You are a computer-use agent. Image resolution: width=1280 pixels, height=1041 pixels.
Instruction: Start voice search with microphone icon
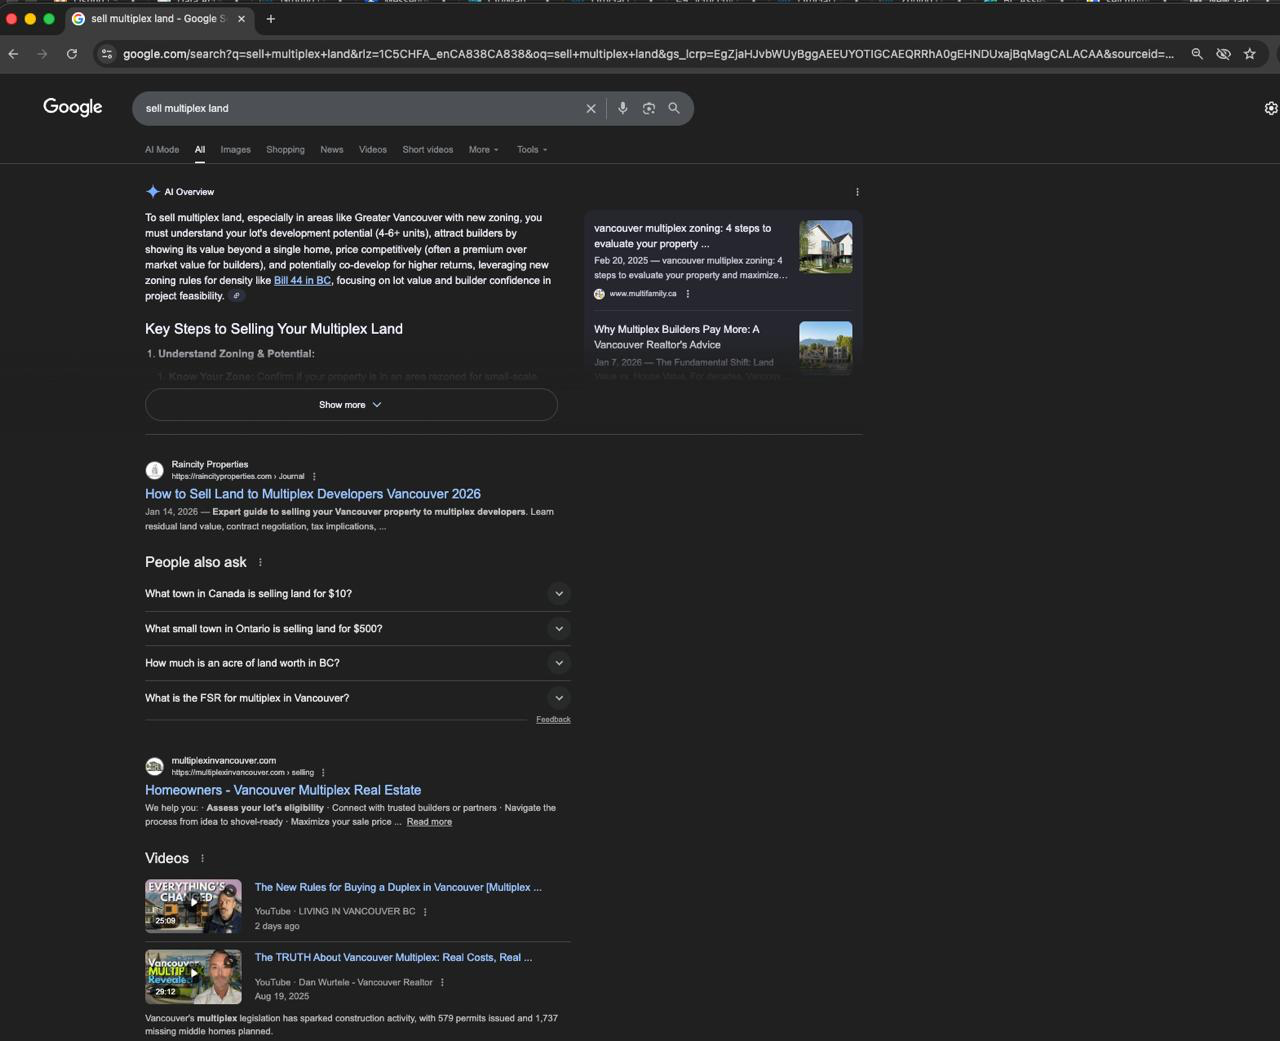622,108
